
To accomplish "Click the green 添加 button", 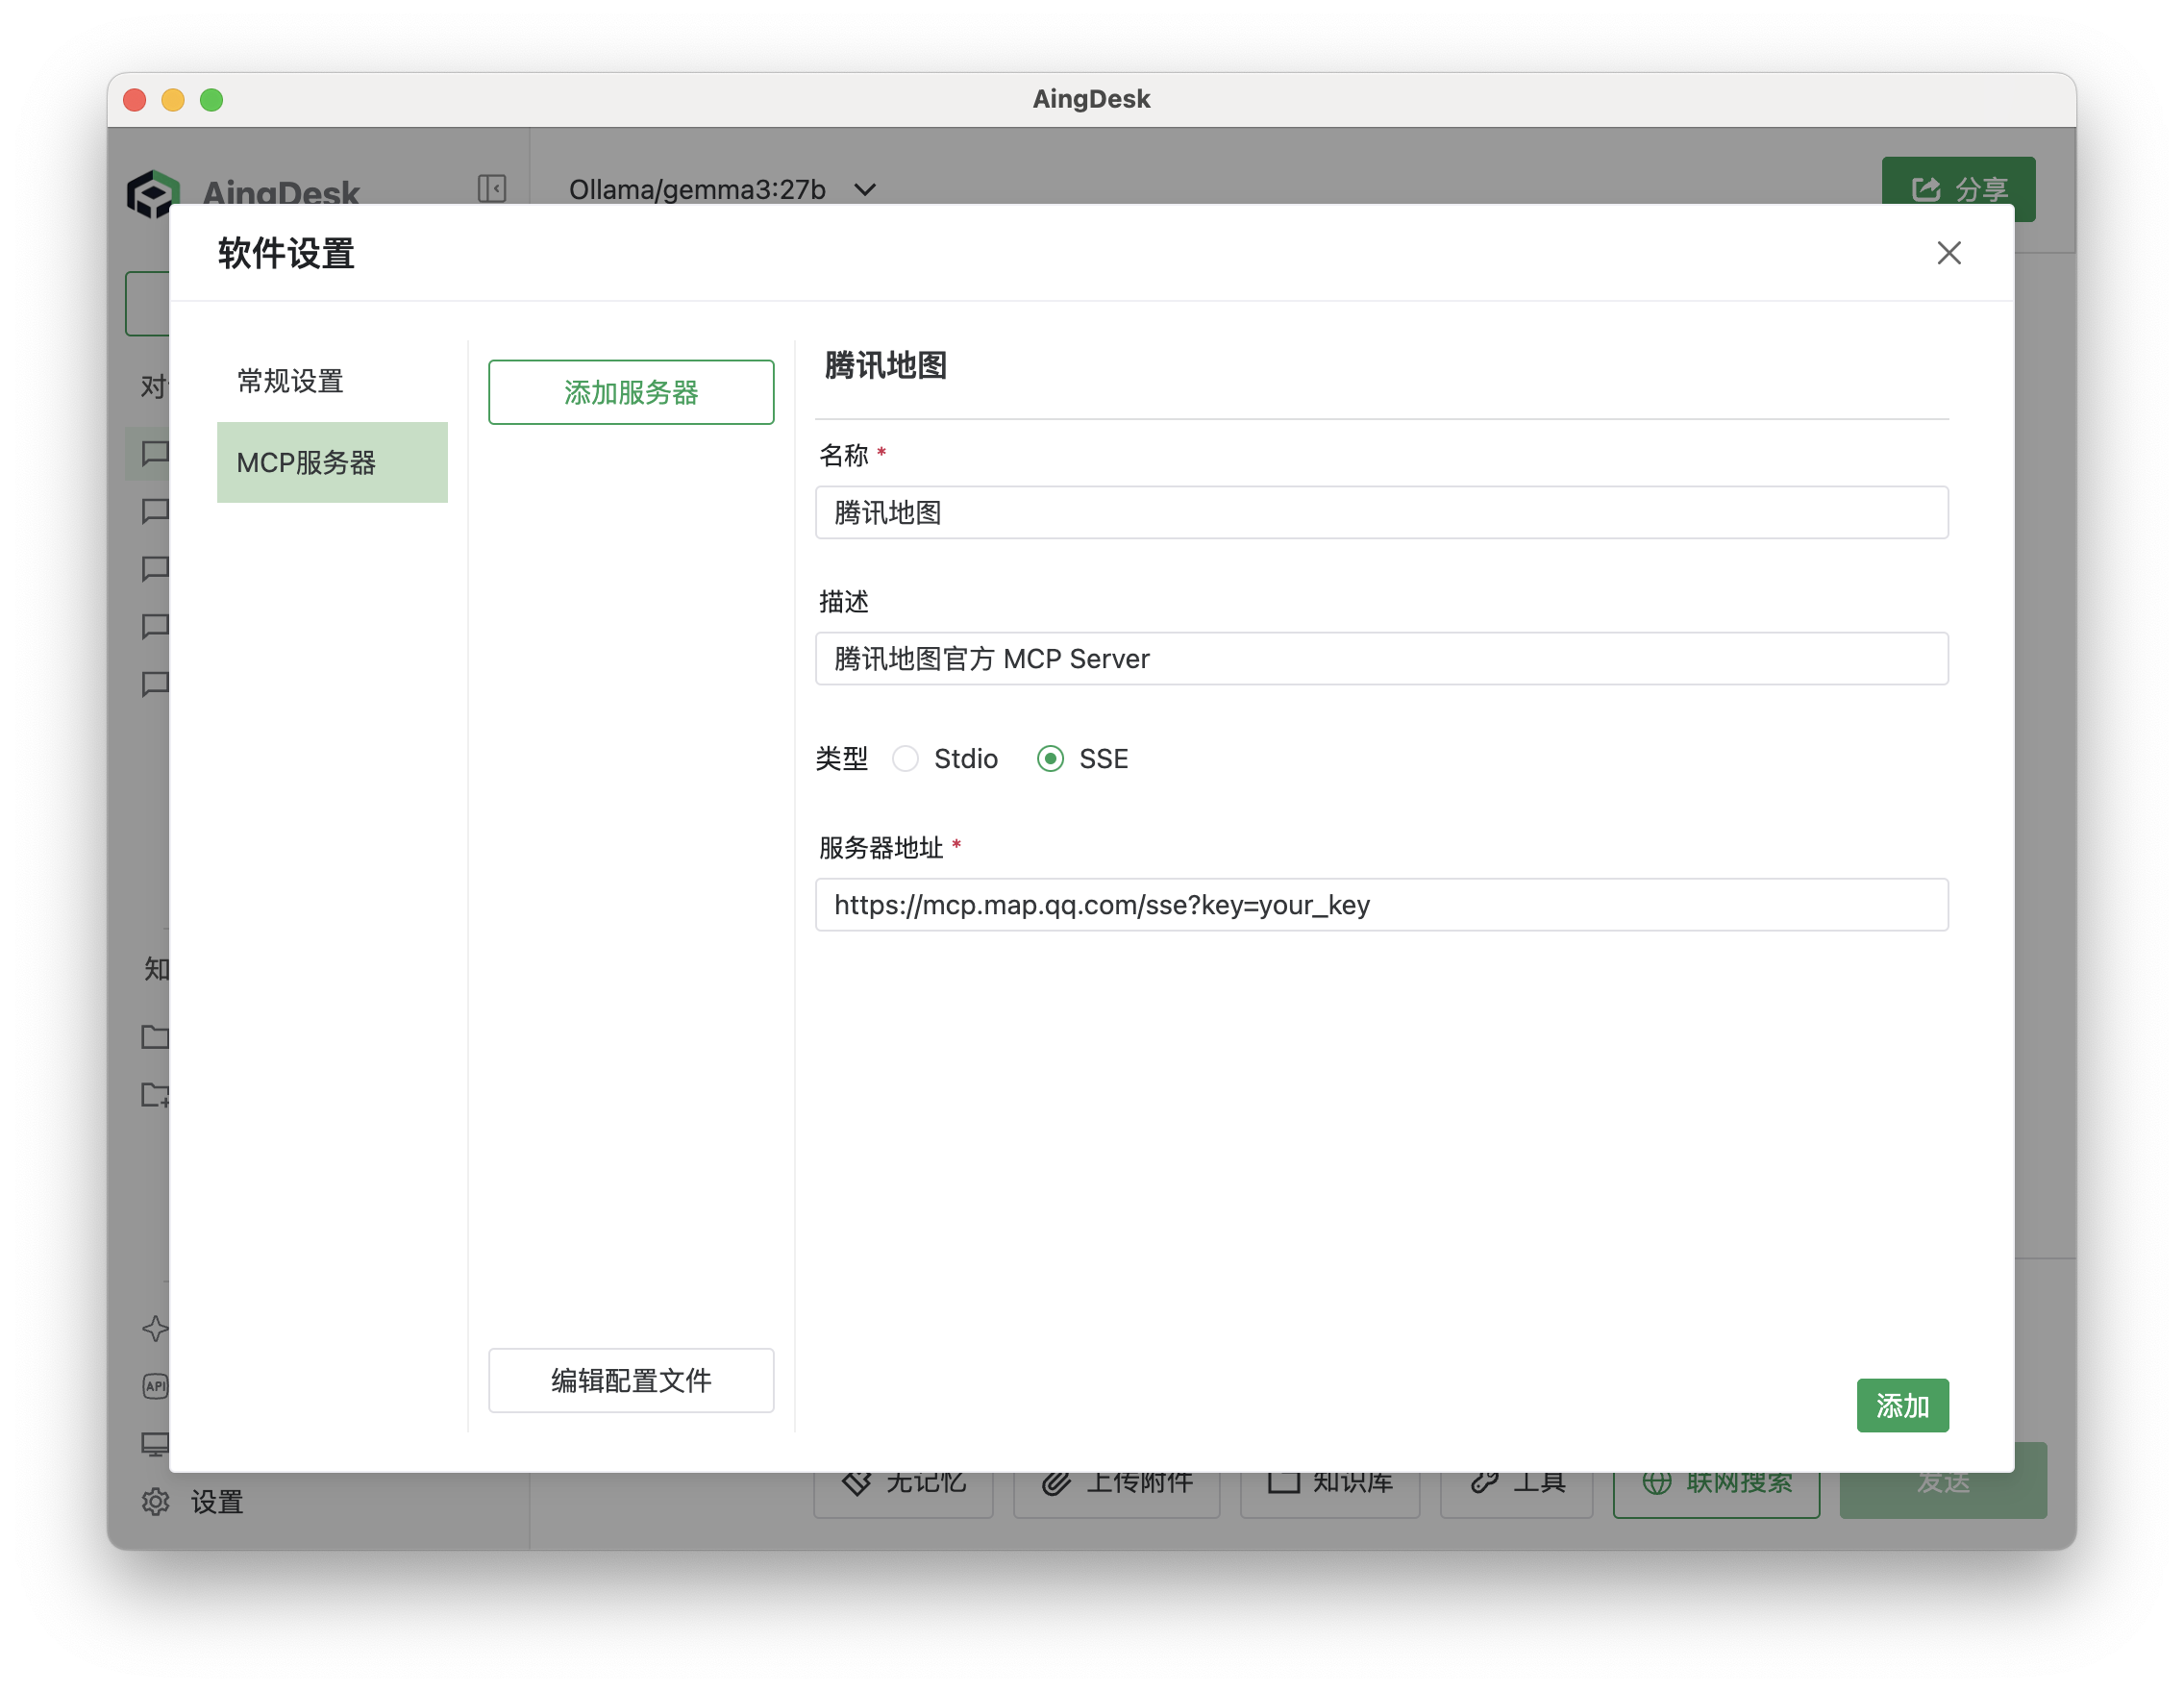I will coord(1901,1405).
